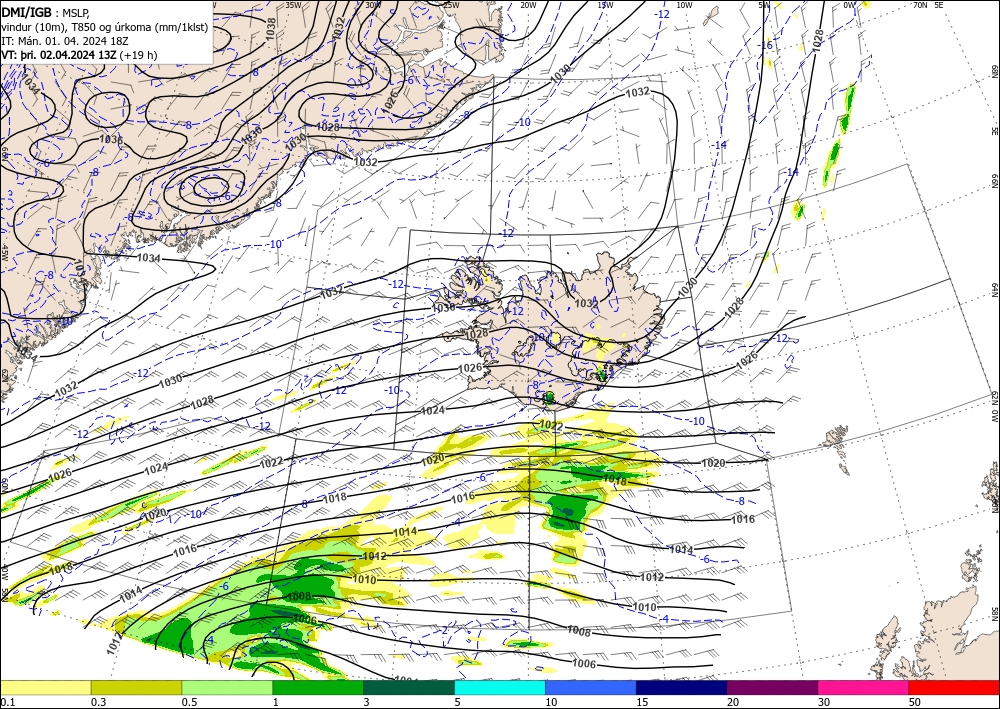Click the red 50 mm legend swatch

pyautogui.click(x=954, y=687)
